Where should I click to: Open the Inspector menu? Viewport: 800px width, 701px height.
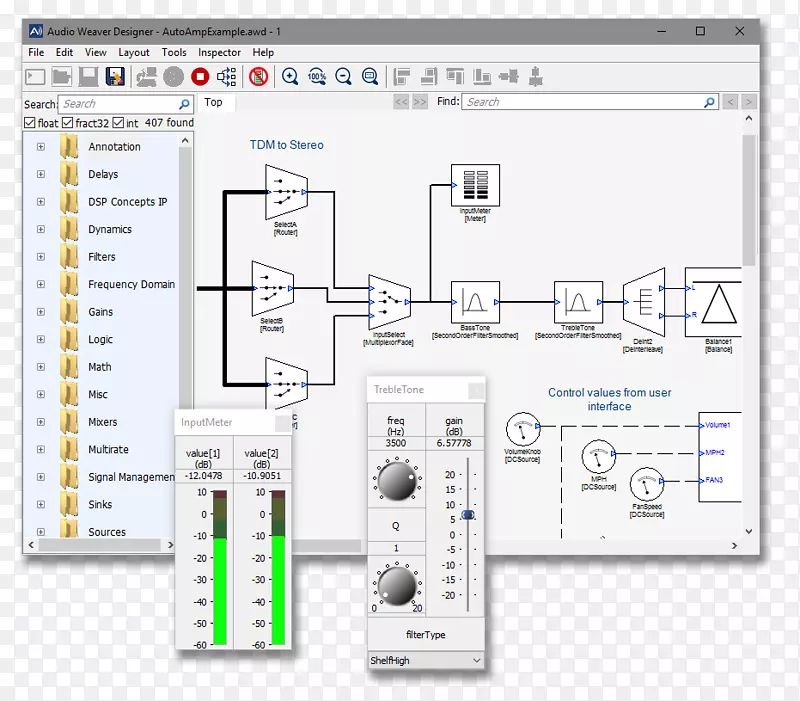tap(219, 52)
